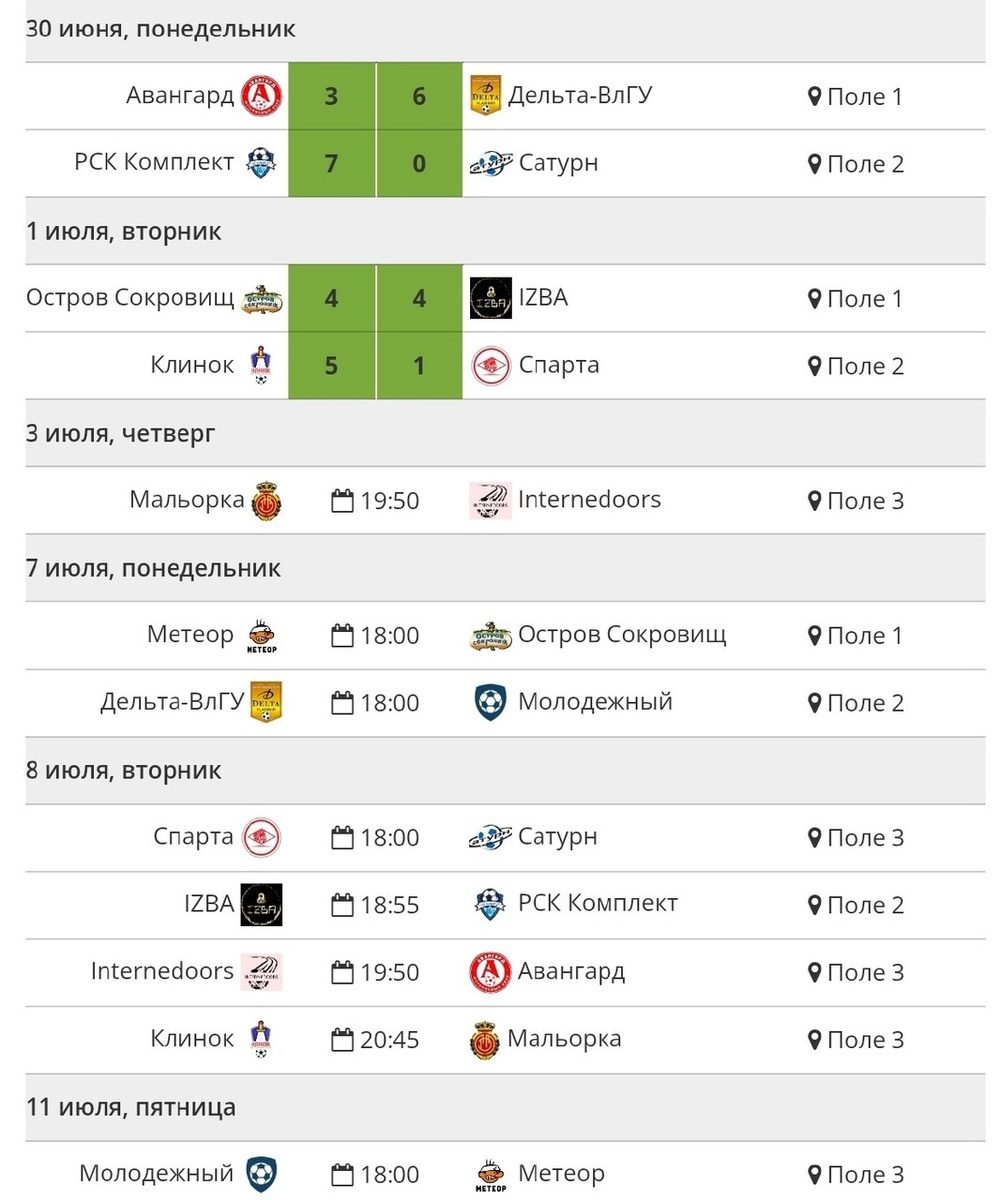Select the Сатурн team name in July 8 match
The width and height of the screenshot is (1000, 1200).
coord(557,836)
